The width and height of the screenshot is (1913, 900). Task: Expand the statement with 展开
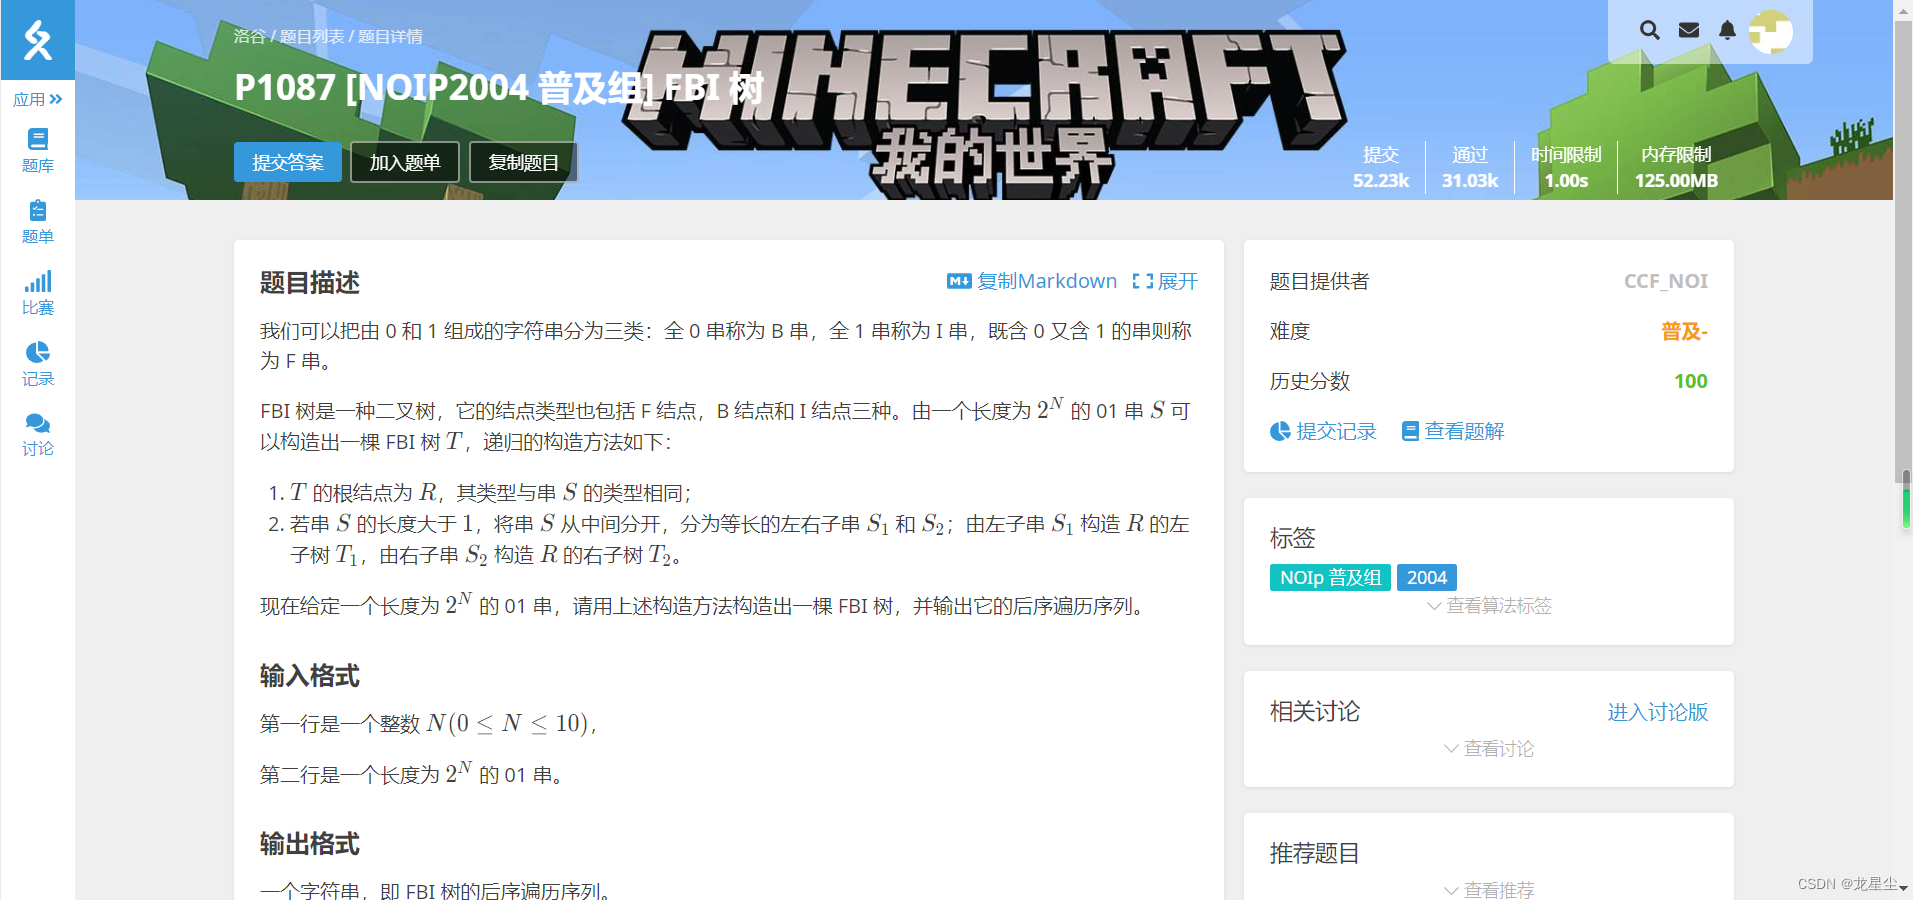click(1165, 281)
